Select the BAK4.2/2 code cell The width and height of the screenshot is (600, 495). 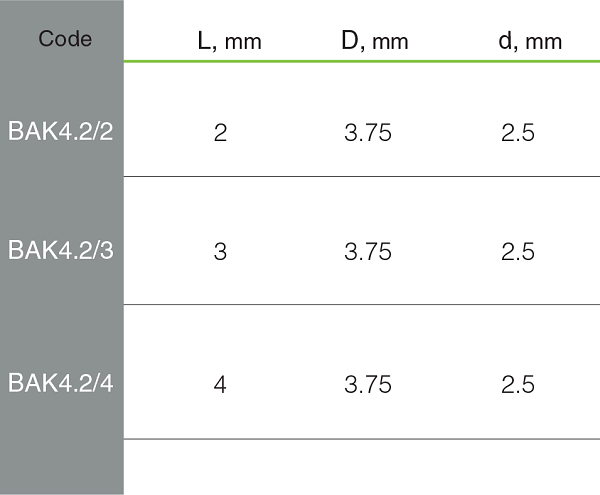coord(61,131)
